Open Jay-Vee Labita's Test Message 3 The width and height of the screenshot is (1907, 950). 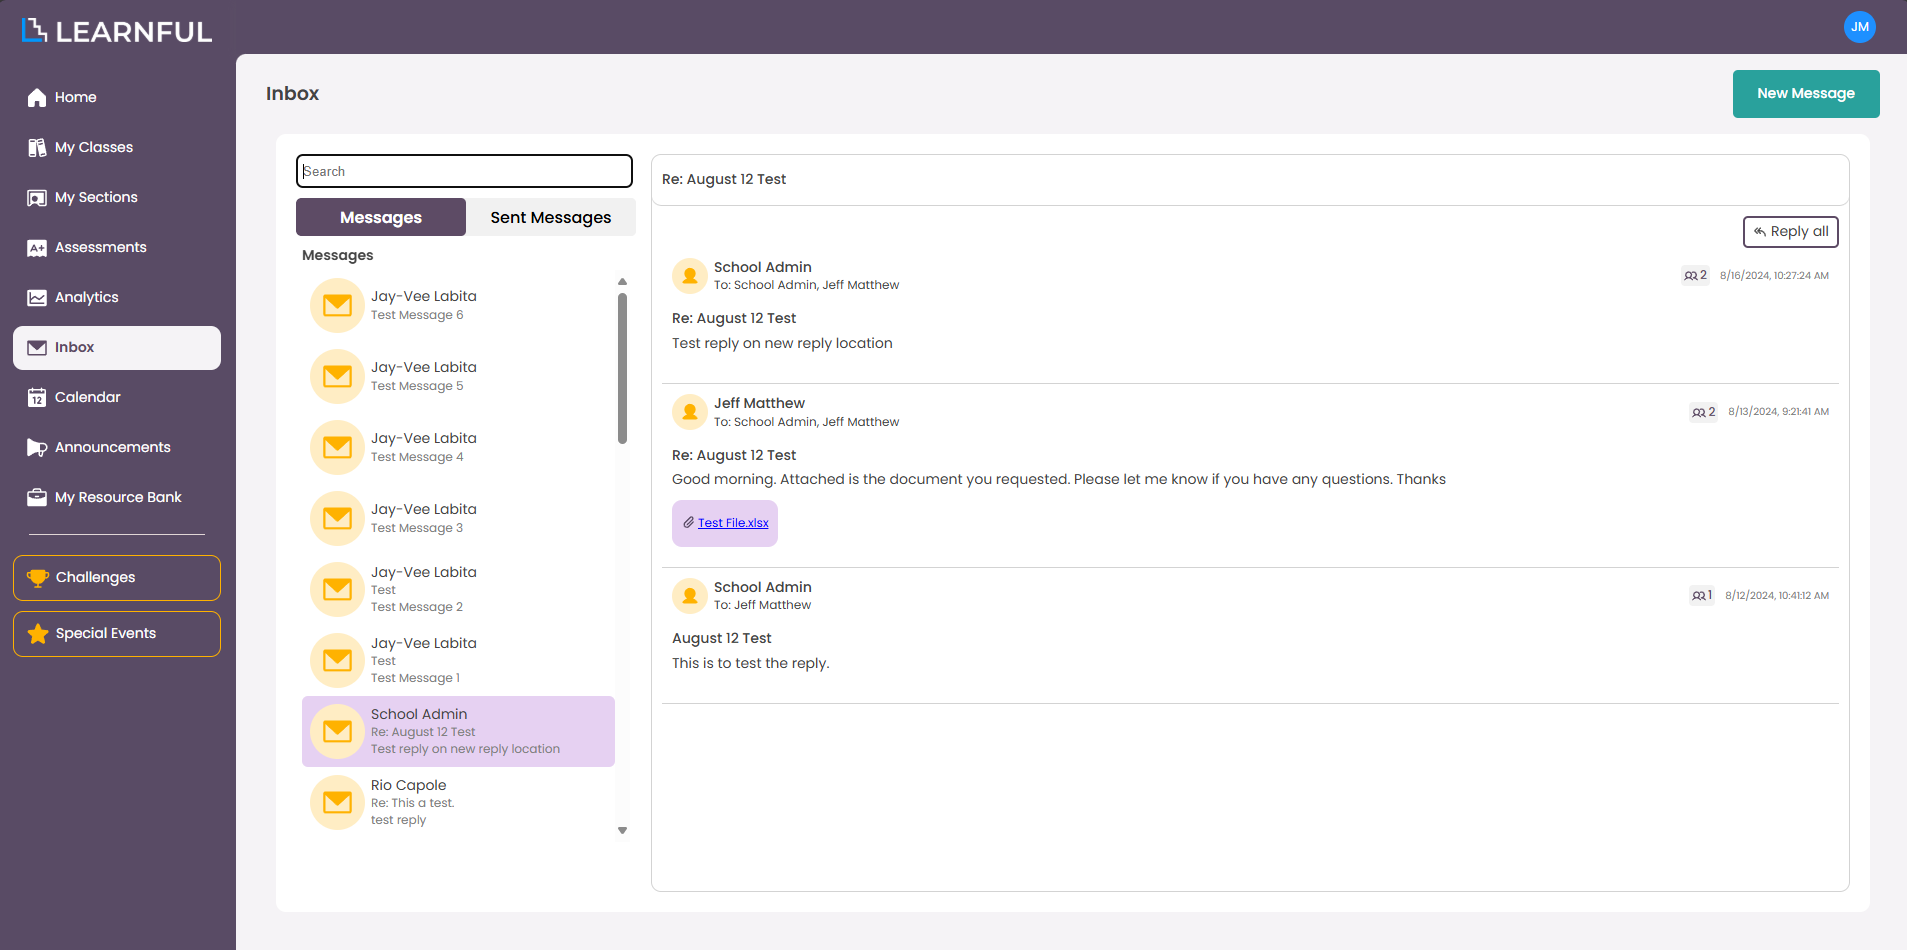pyautogui.click(x=458, y=518)
